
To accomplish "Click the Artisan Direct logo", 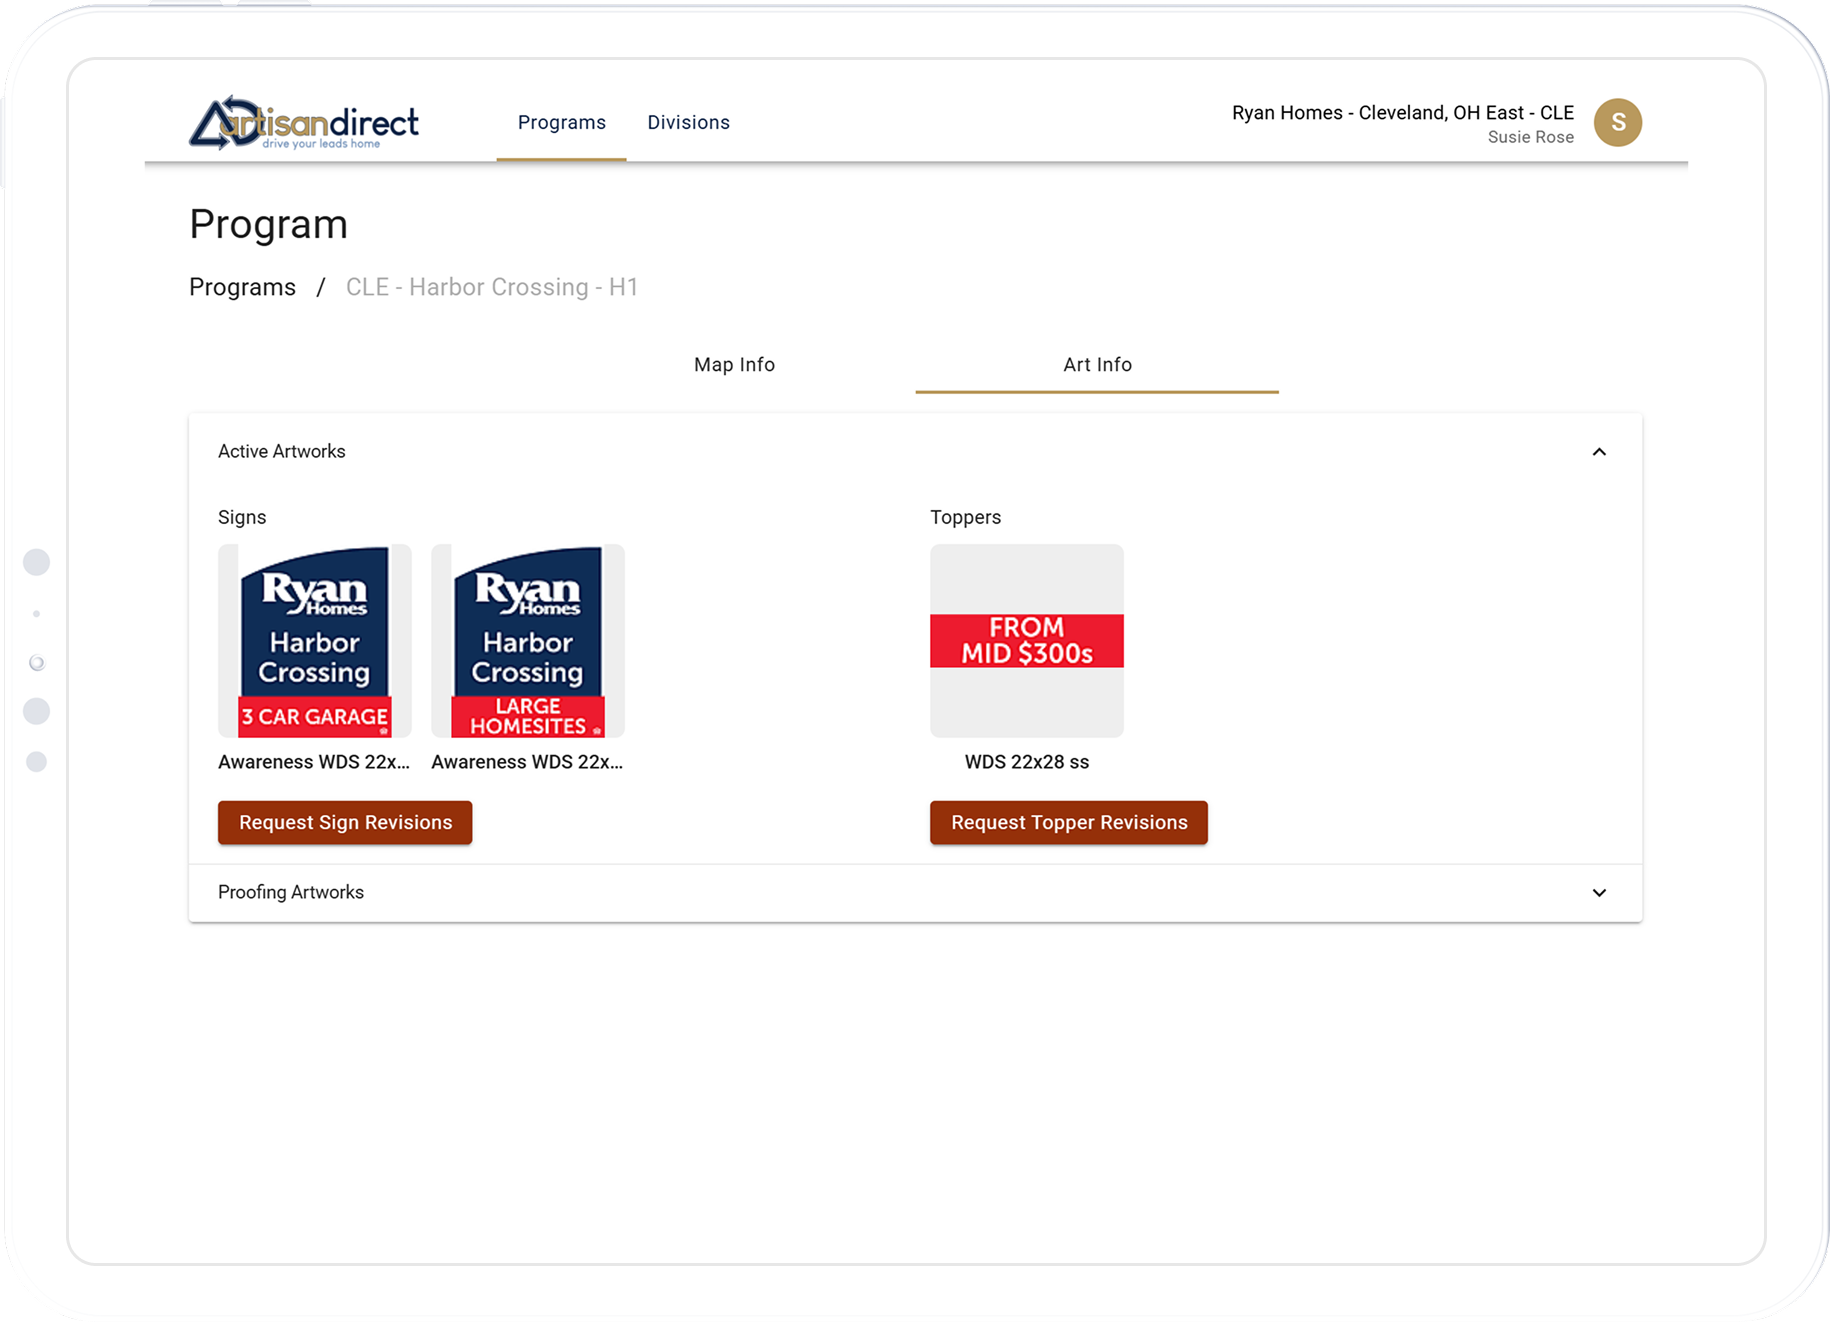I will [303, 122].
